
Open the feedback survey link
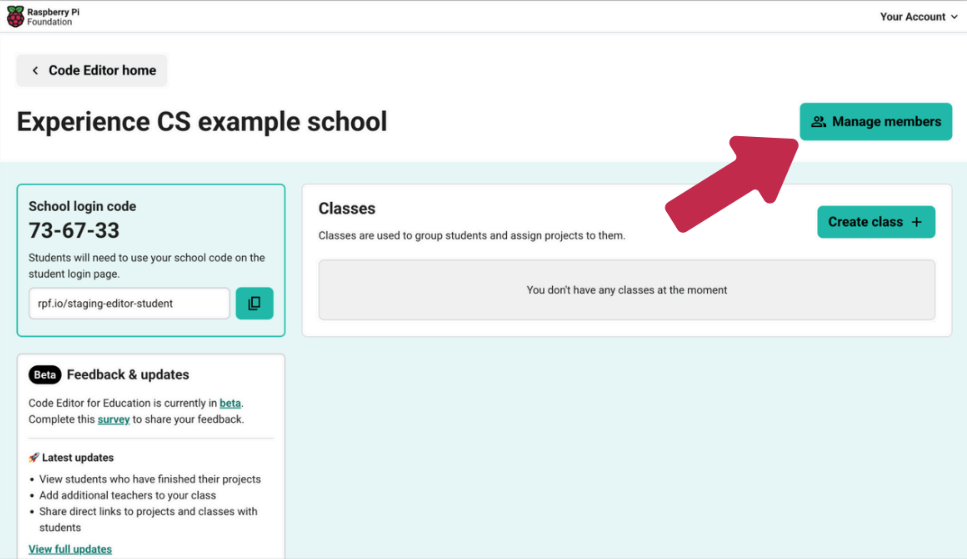click(113, 419)
